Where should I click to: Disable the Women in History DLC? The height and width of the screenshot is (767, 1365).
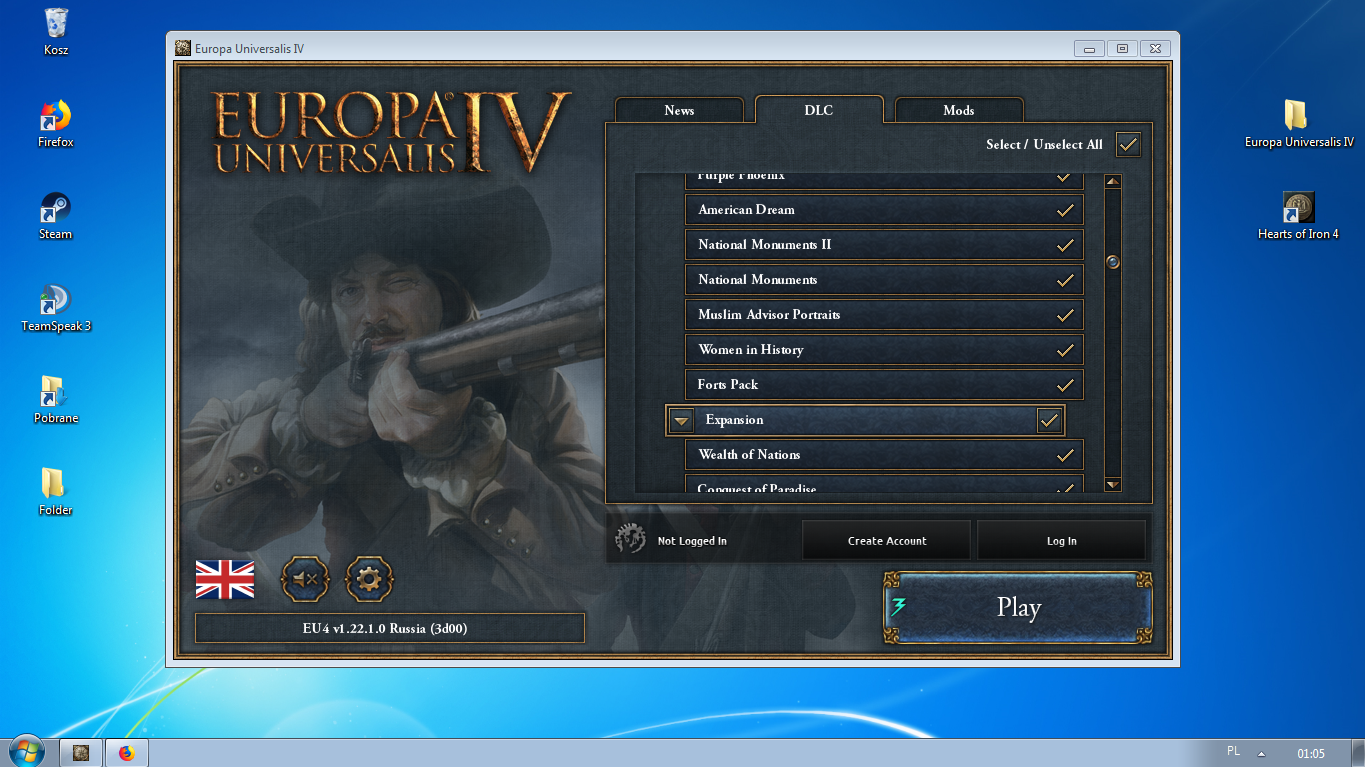1063,349
